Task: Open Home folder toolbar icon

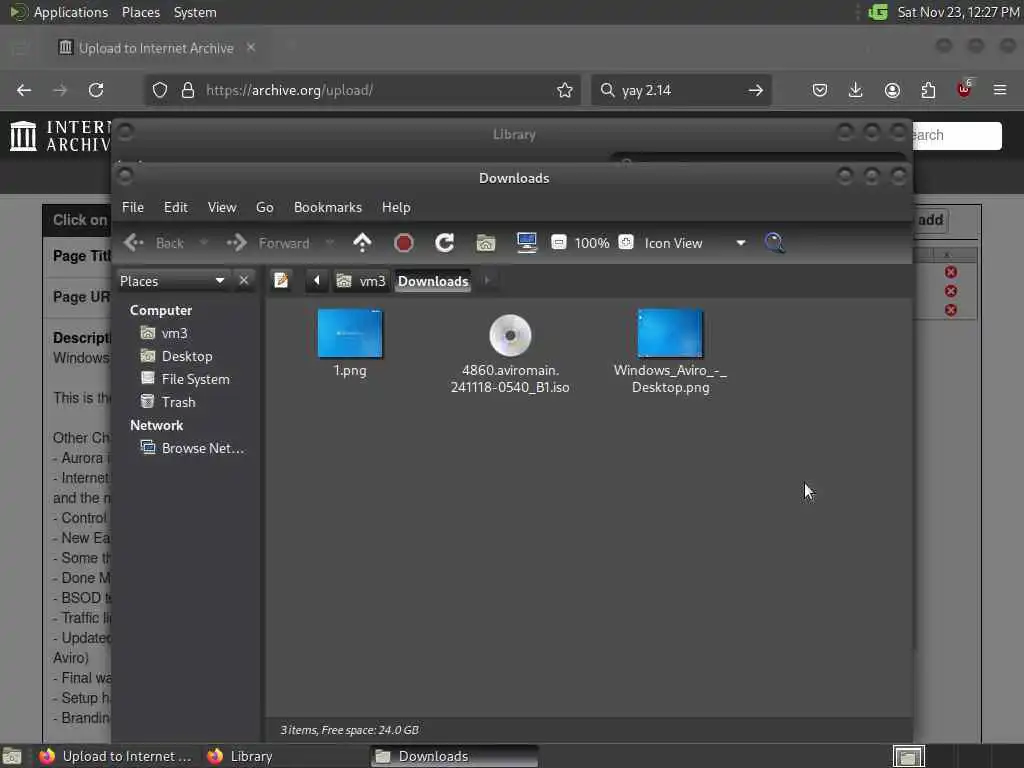Action: [485, 243]
